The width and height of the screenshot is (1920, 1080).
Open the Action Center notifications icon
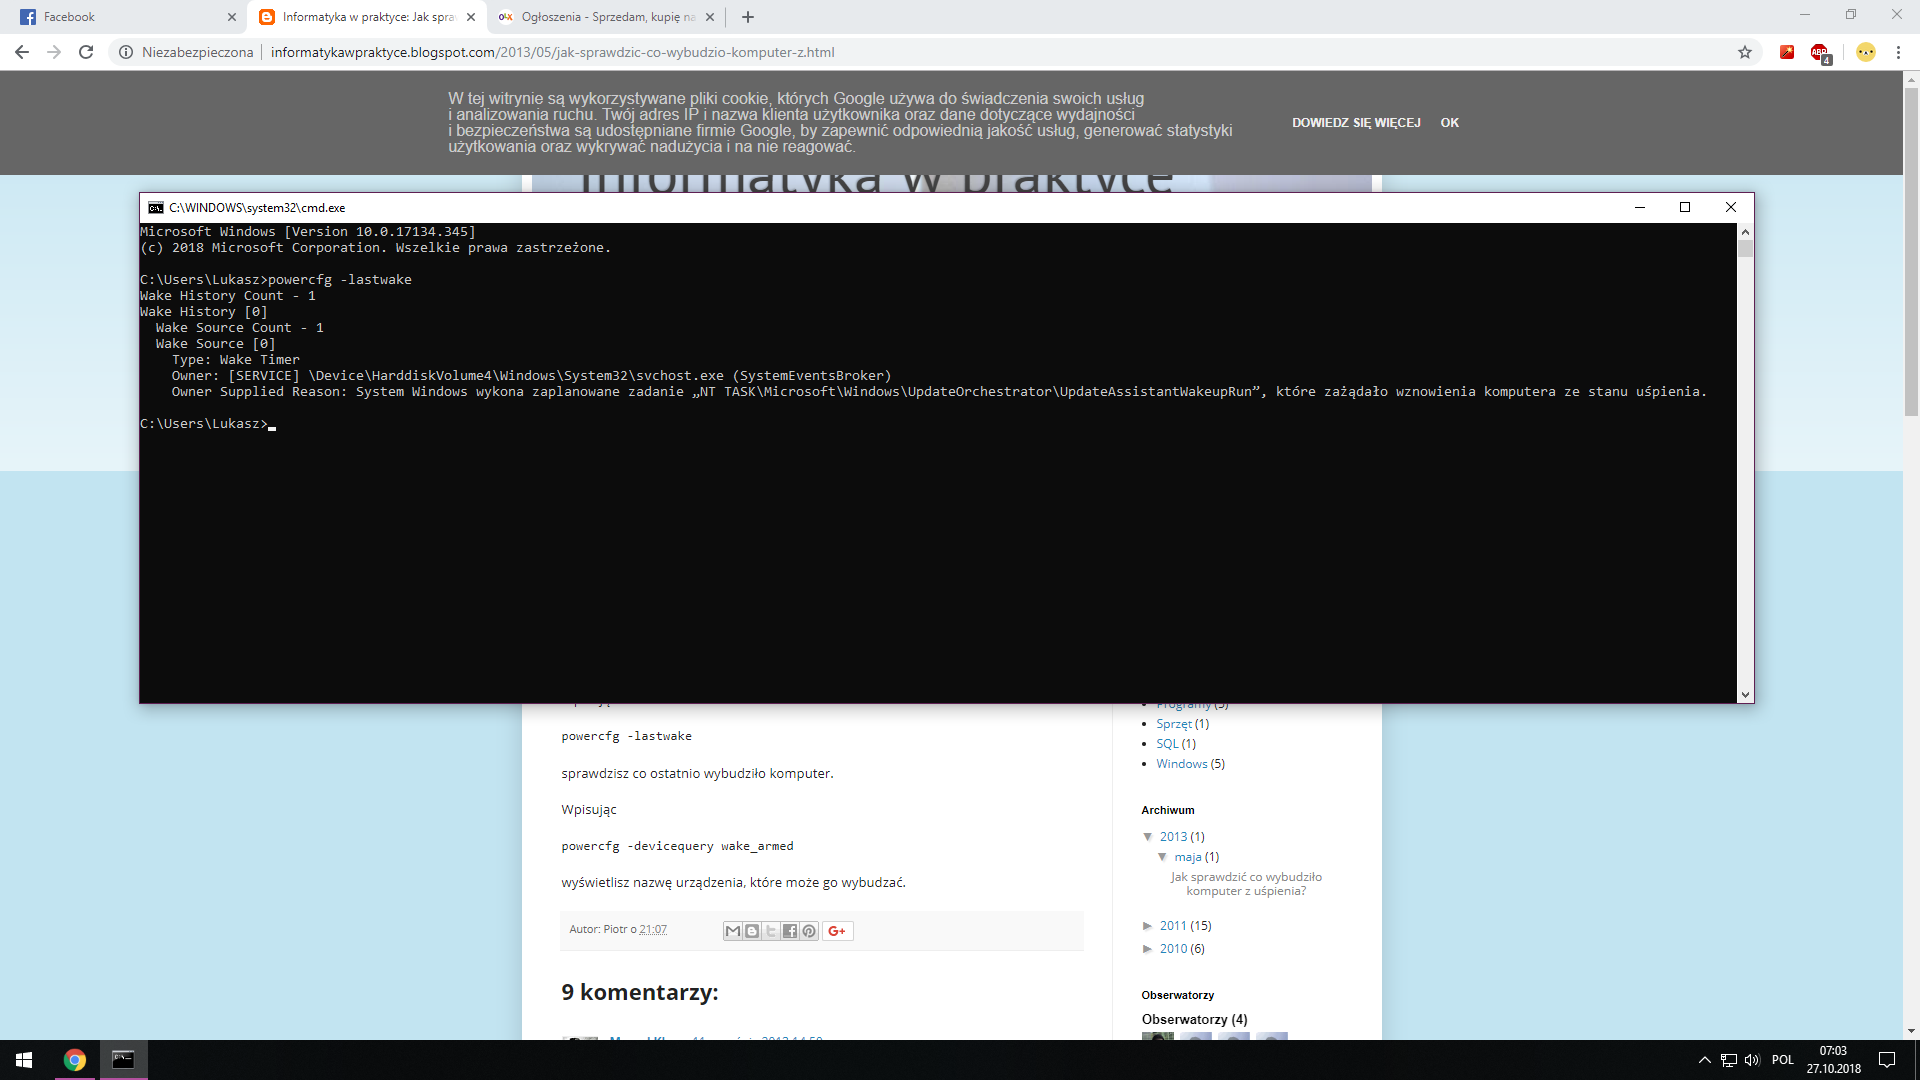click(x=1887, y=1060)
